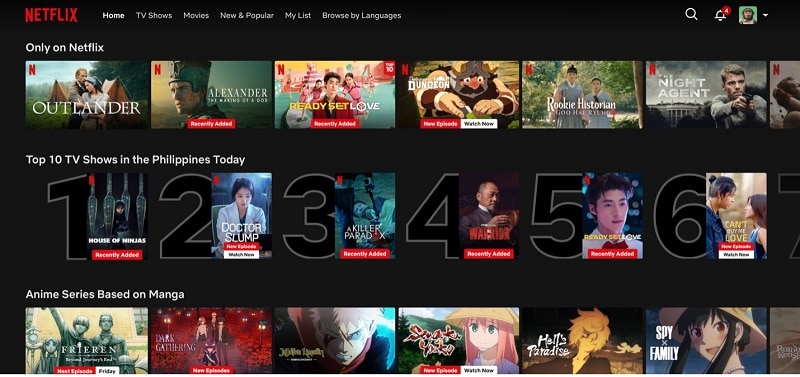The image size is (800, 377).
Task: Open the Jujutsu Kaisen anime card
Action: point(335,340)
